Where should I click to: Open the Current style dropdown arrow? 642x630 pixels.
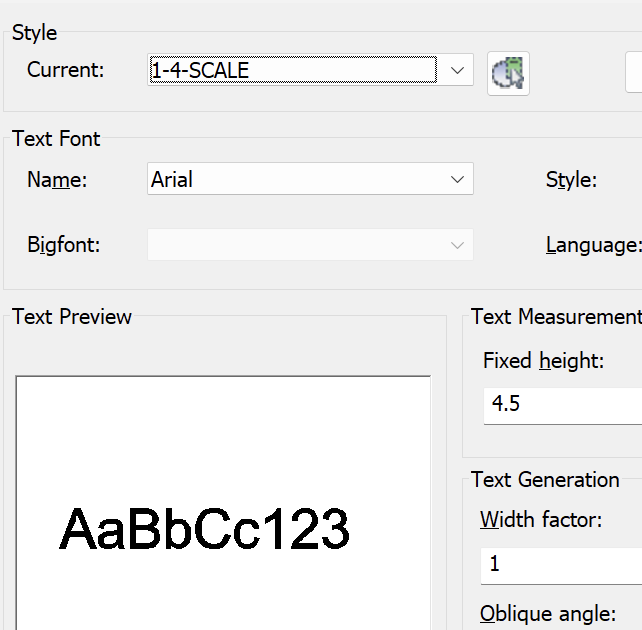pyautogui.click(x=457, y=70)
